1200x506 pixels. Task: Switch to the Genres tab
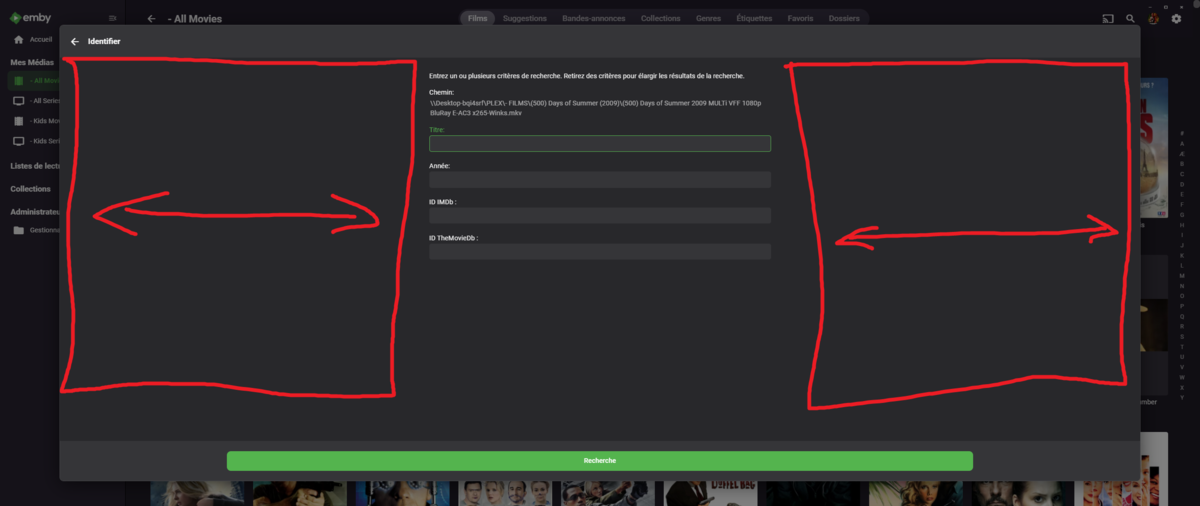pos(708,18)
